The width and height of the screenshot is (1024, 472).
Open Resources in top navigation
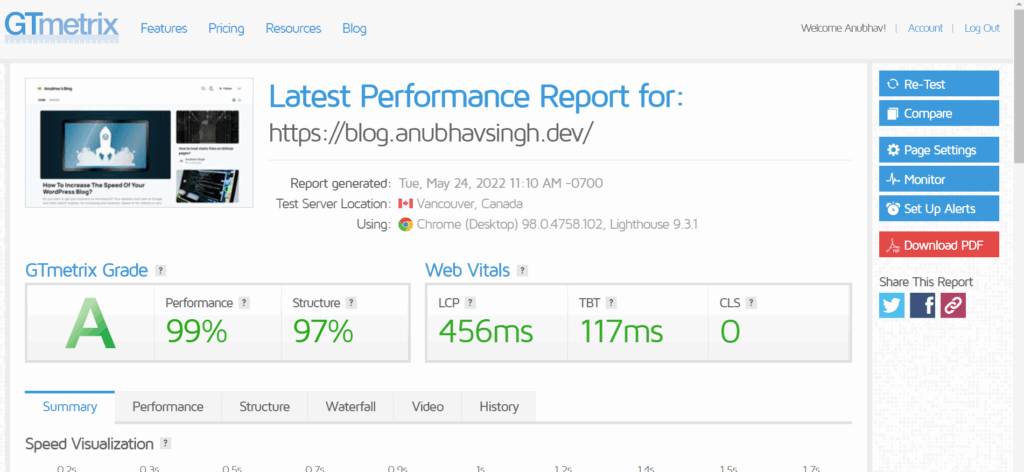(293, 29)
